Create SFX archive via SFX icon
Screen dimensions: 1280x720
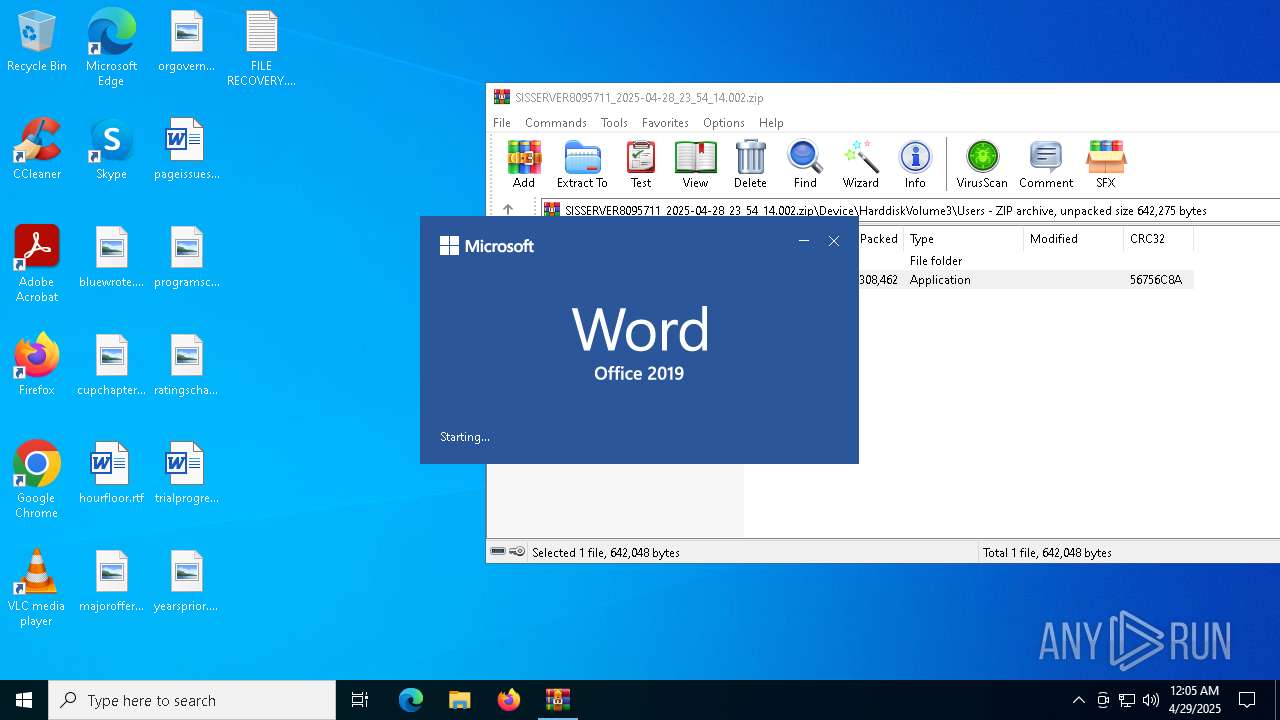(1106, 164)
